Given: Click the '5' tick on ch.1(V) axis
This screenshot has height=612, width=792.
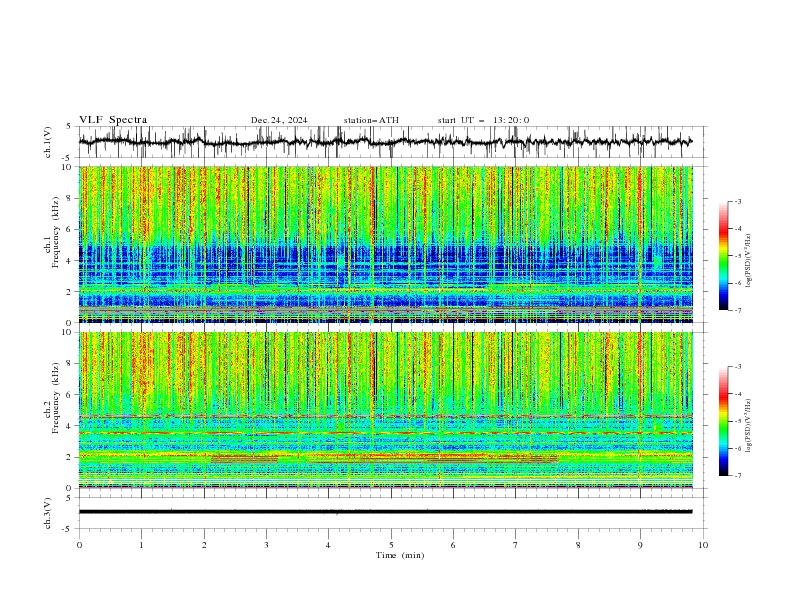Looking at the screenshot, I should [69, 126].
